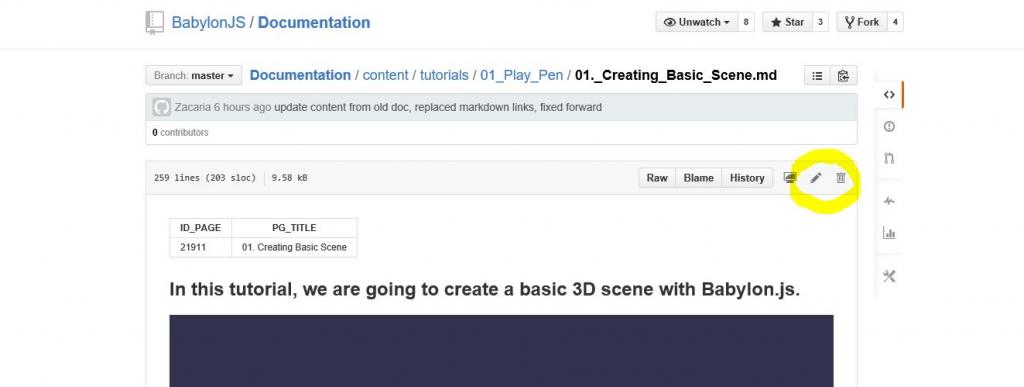View the Raw file
1024x387 pixels.
(657, 178)
